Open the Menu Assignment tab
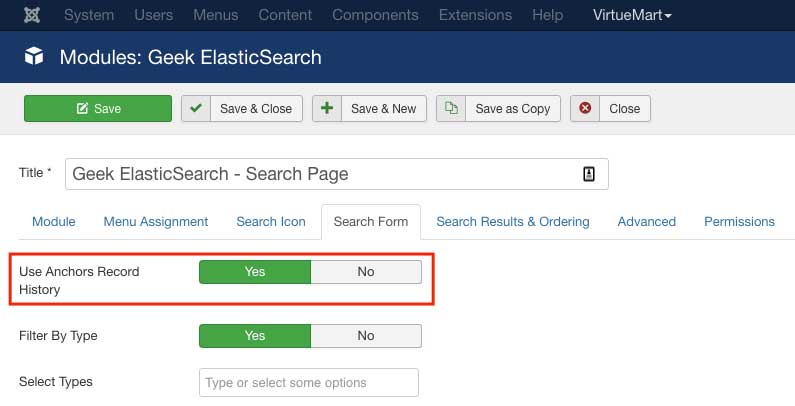Screen dimensions: 795x406 point(156,222)
